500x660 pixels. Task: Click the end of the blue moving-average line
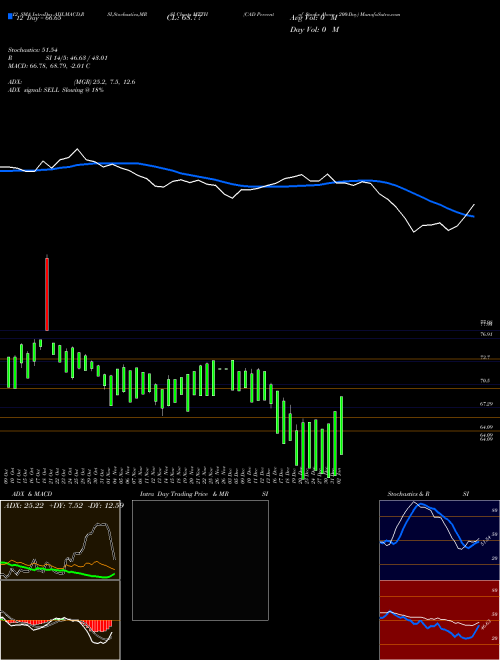473,216
